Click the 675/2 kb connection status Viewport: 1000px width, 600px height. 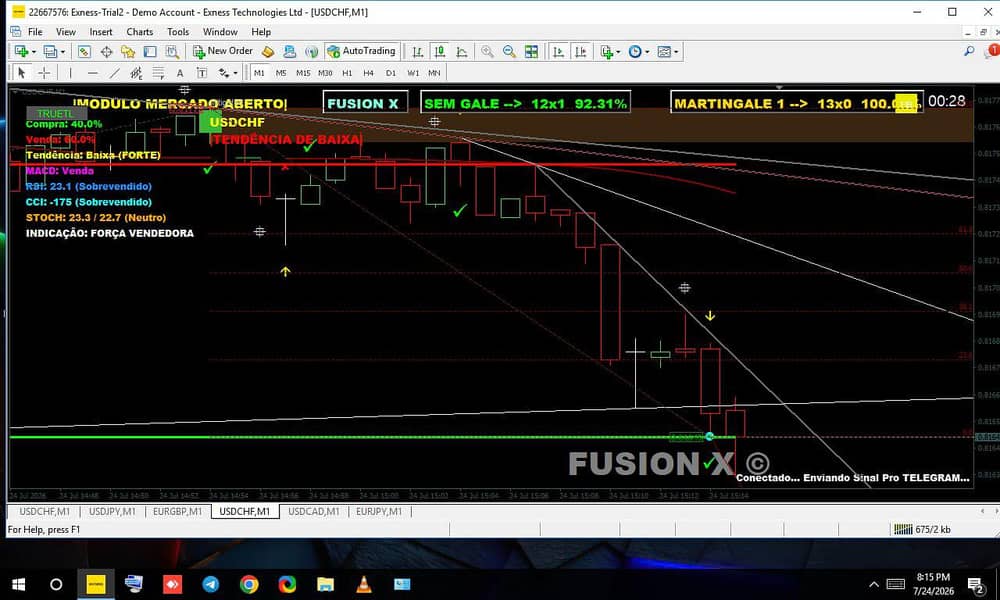[x=922, y=529]
